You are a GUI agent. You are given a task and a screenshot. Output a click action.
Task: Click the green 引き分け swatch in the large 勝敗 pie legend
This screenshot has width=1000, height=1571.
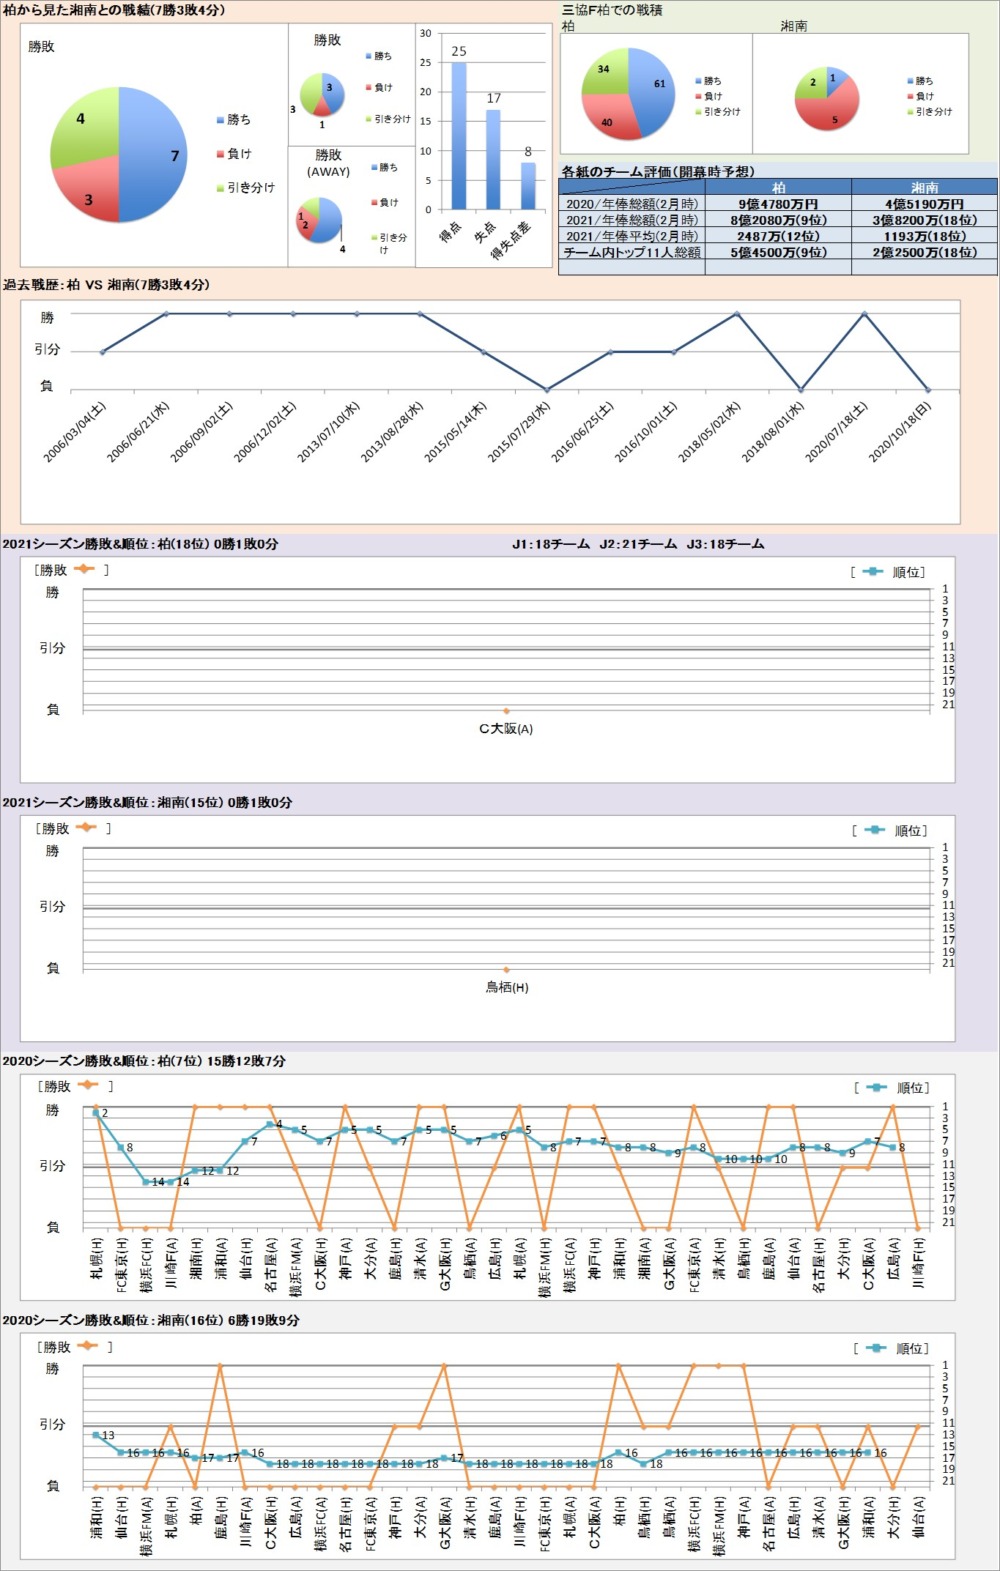(x=220, y=188)
